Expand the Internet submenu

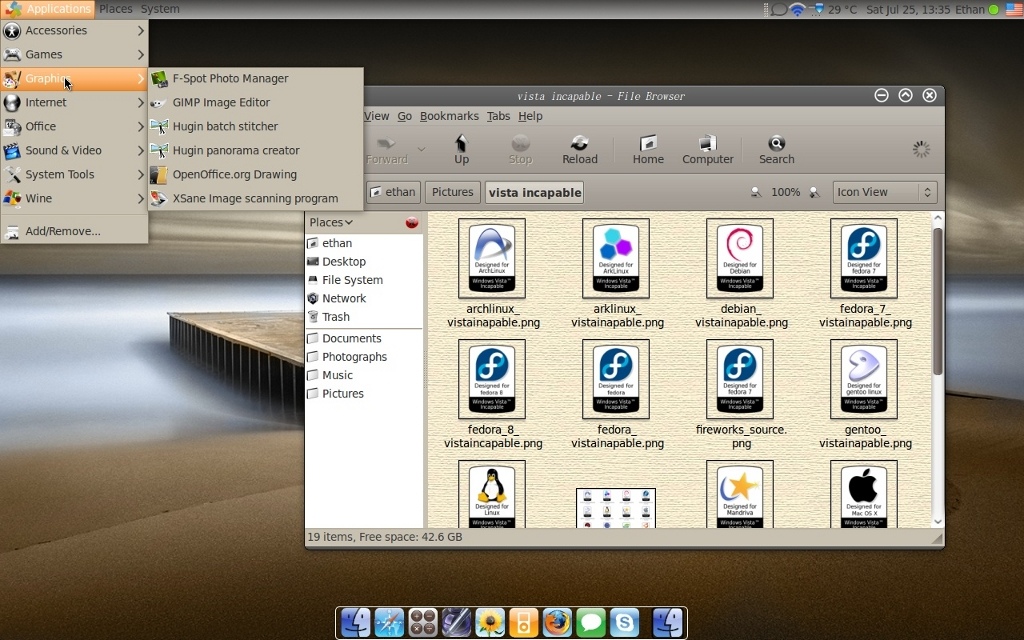coord(74,103)
